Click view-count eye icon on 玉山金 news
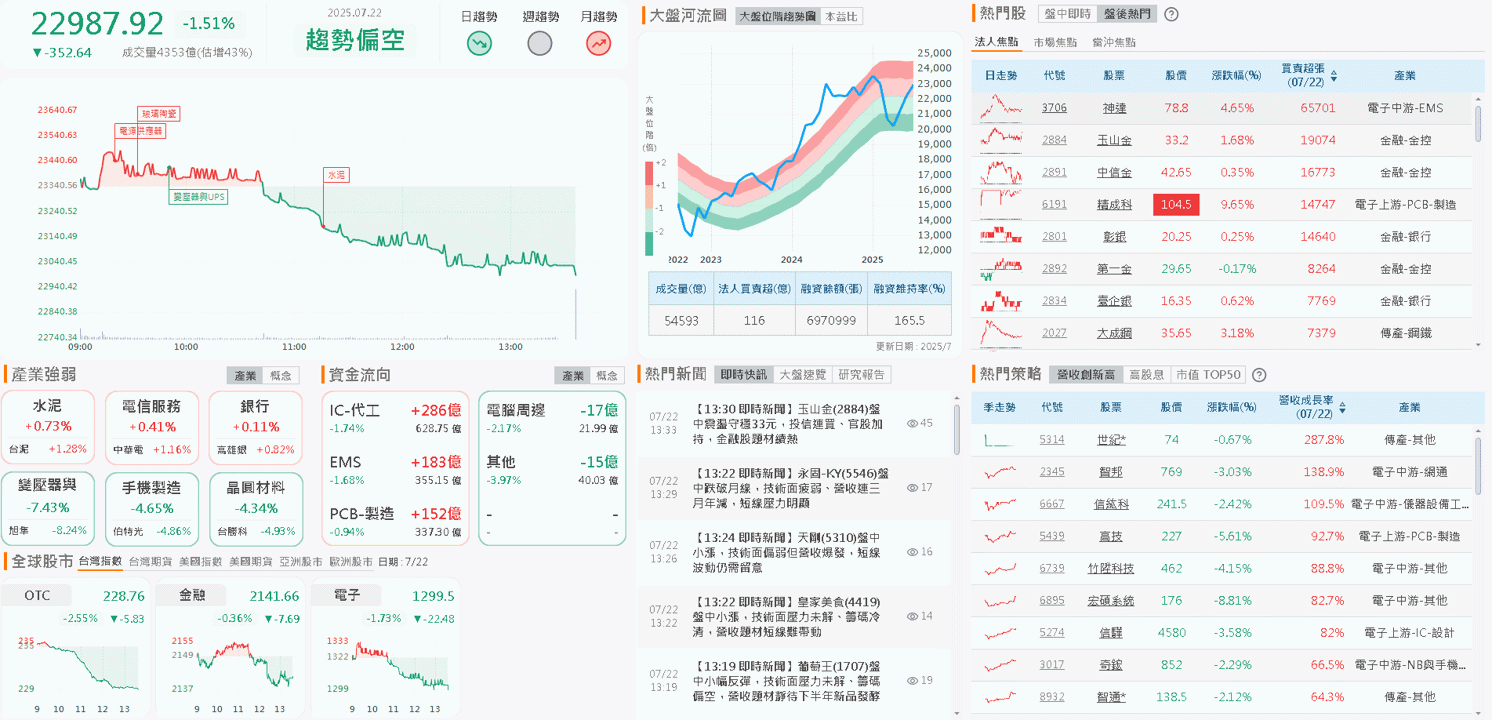The height and width of the screenshot is (720, 1492). [912, 423]
